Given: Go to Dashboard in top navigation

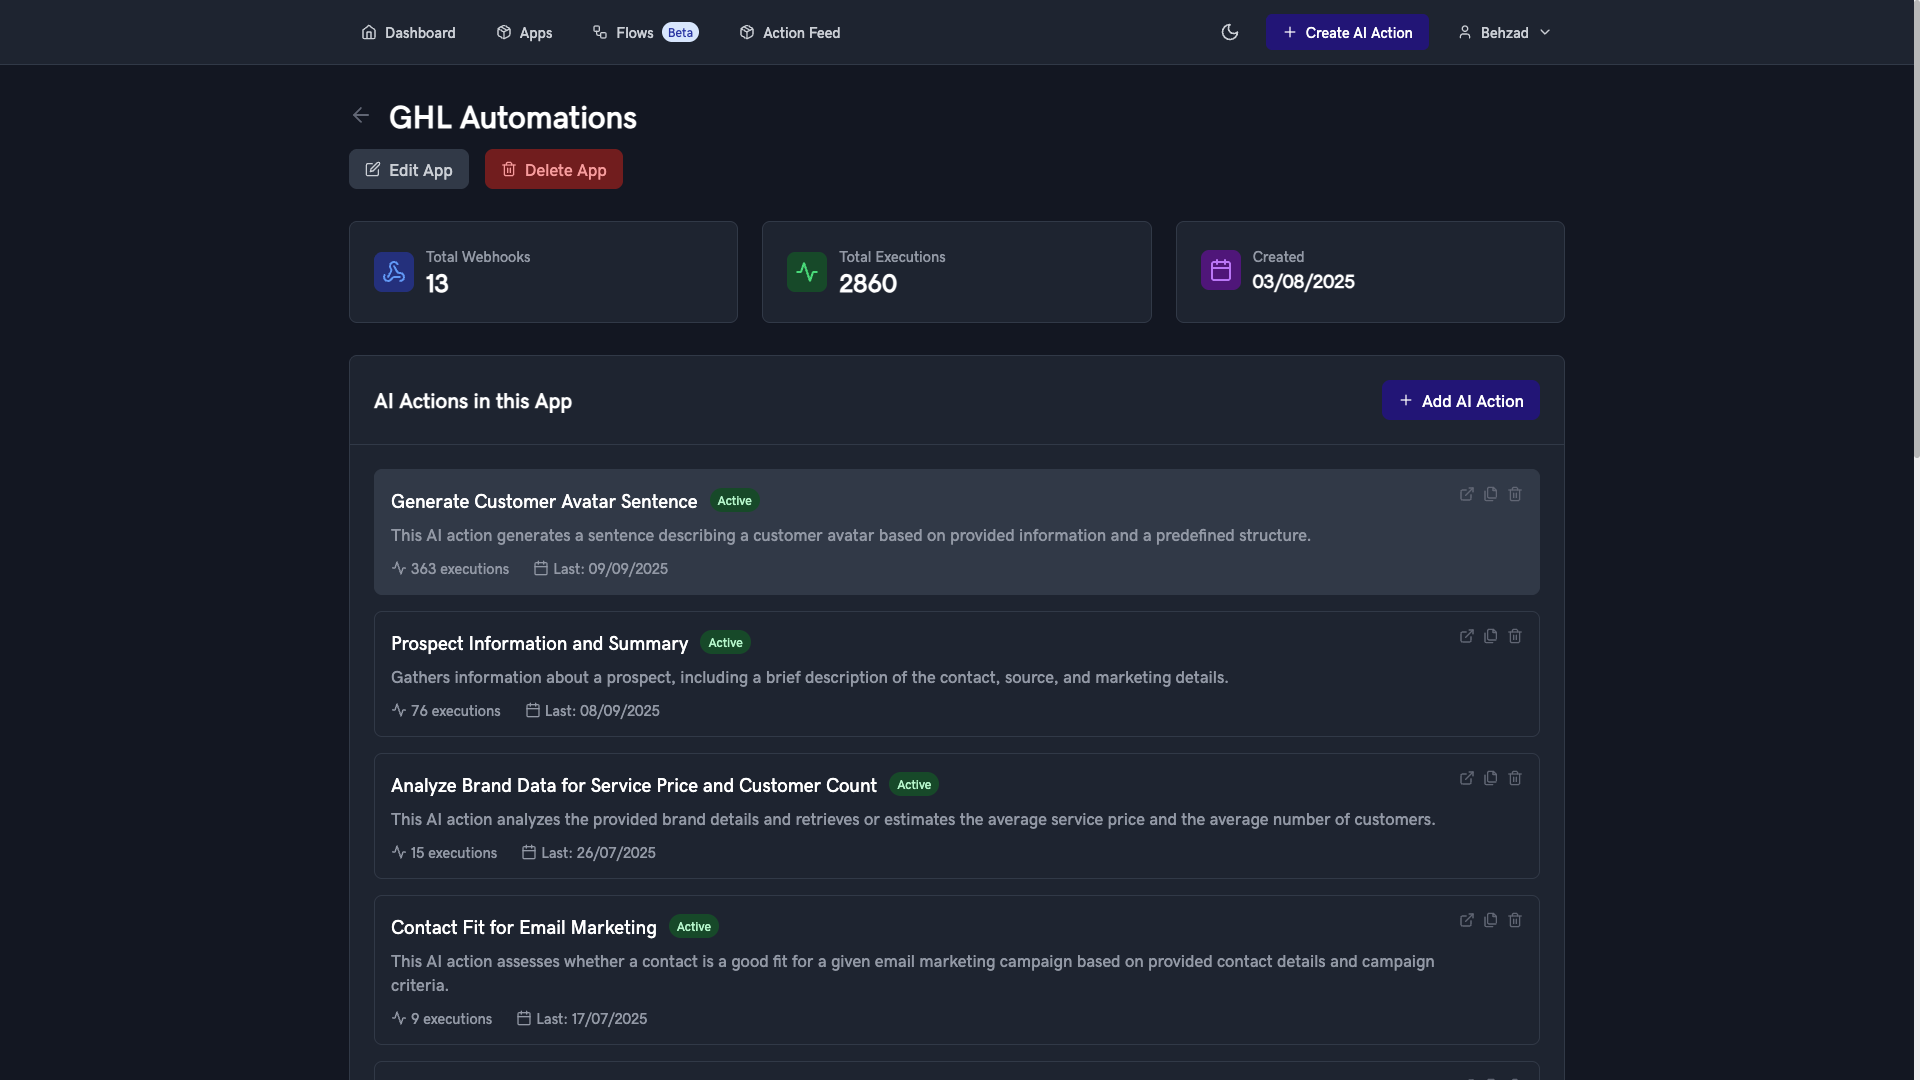Looking at the screenshot, I should (x=408, y=32).
